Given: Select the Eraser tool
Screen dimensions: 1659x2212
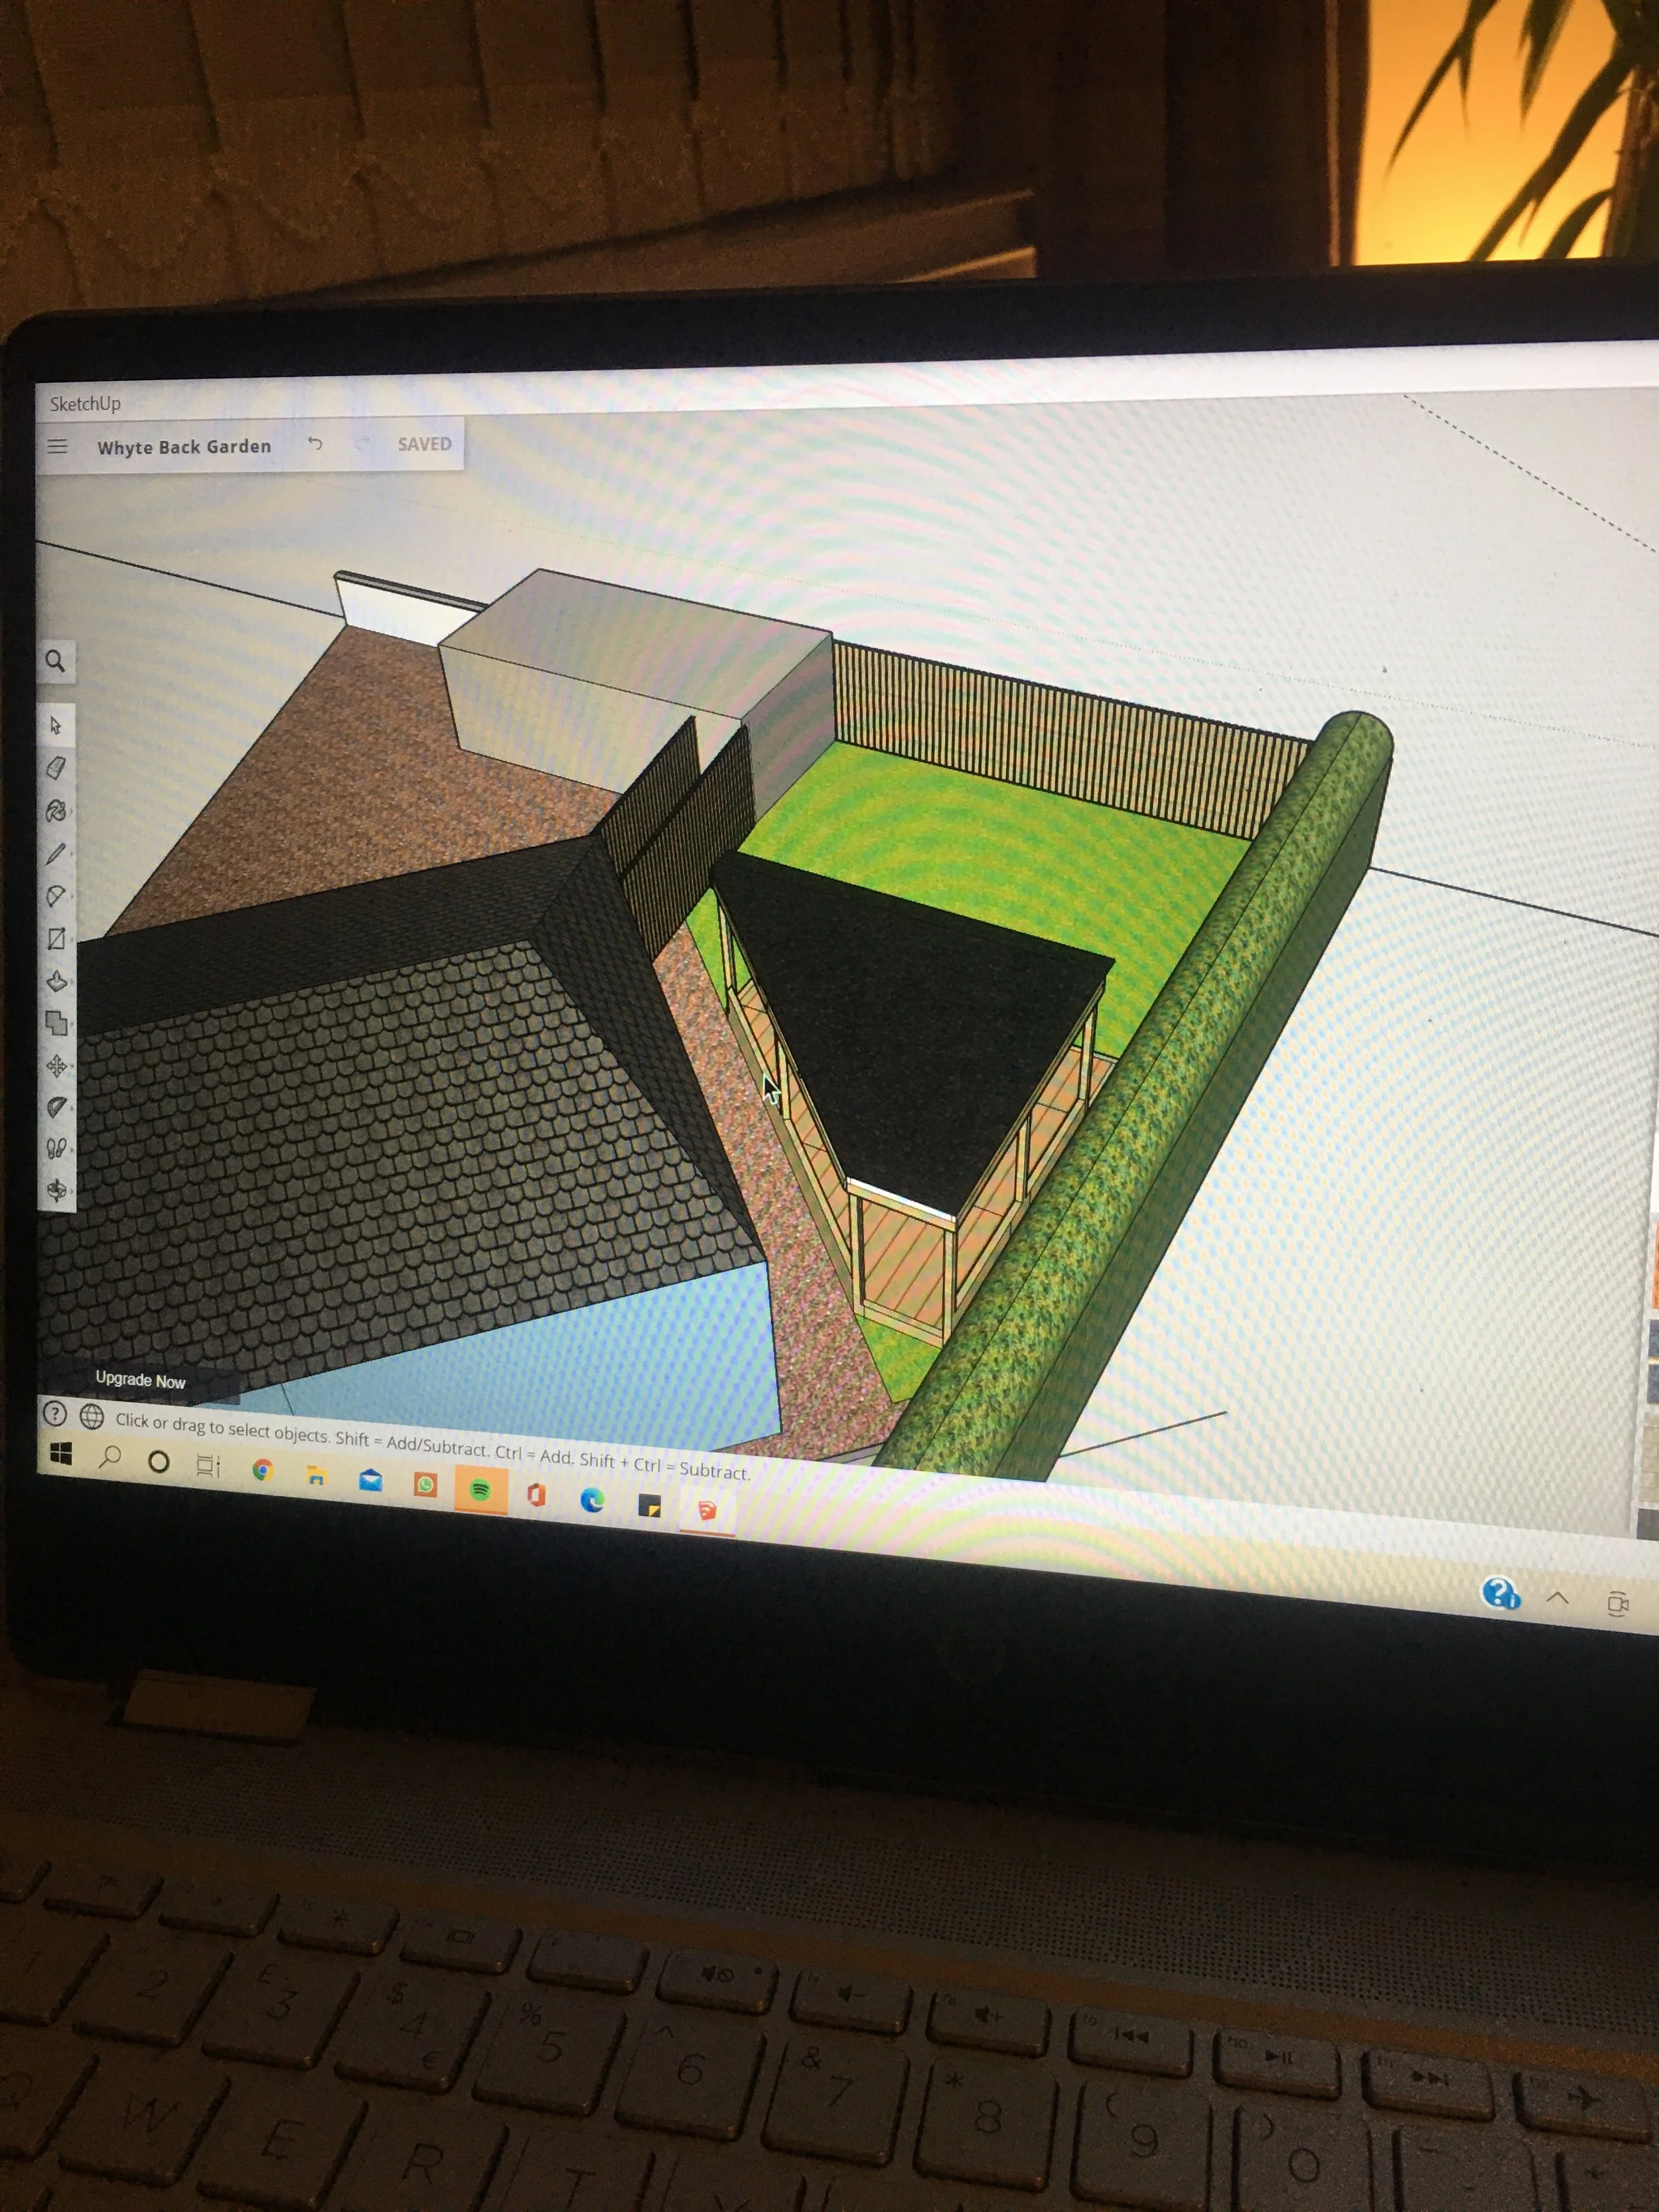Looking at the screenshot, I should pos(56,768).
